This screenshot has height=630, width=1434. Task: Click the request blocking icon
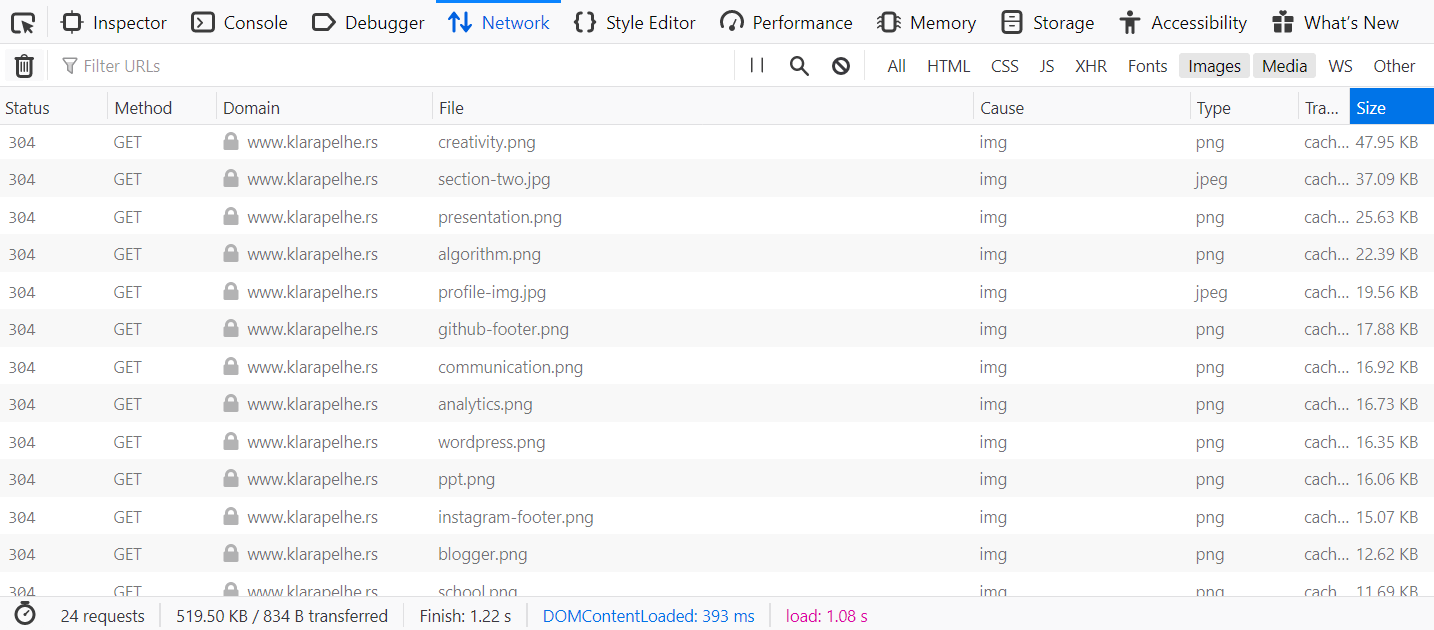[x=841, y=65]
